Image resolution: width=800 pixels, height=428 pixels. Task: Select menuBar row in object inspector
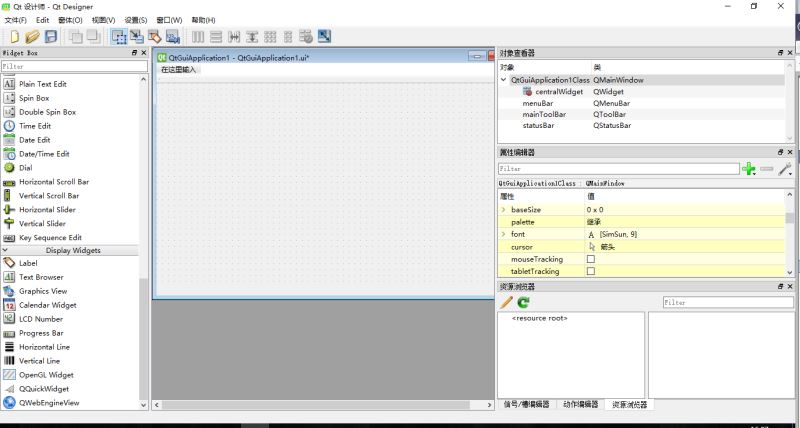point(538,103)
